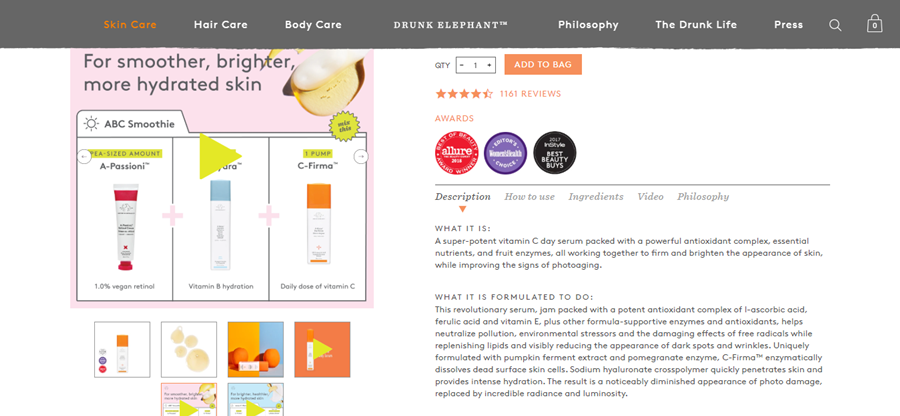This screenshot has height=416, width=900.
Task: Switch to the Ingredients tab
Action: click(x=596, y=197)
